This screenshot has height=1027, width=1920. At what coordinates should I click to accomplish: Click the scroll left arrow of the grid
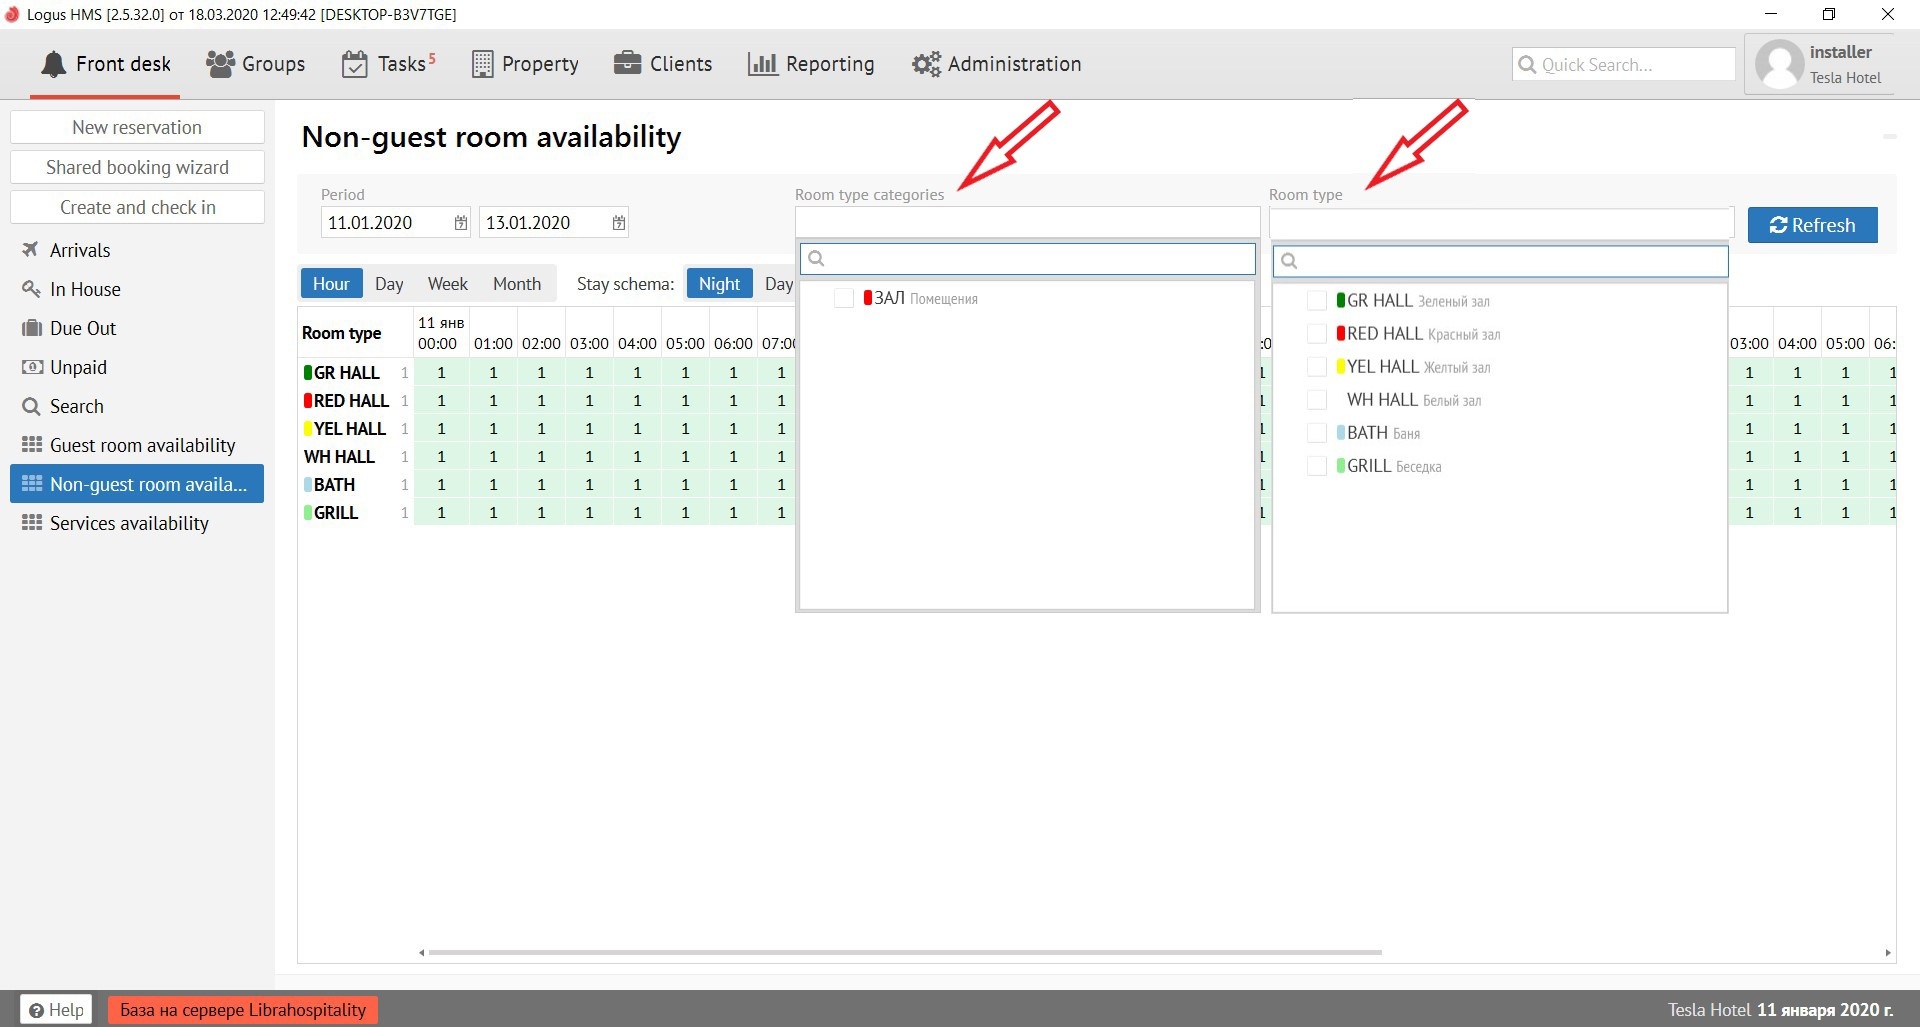(x=421, y=952)
